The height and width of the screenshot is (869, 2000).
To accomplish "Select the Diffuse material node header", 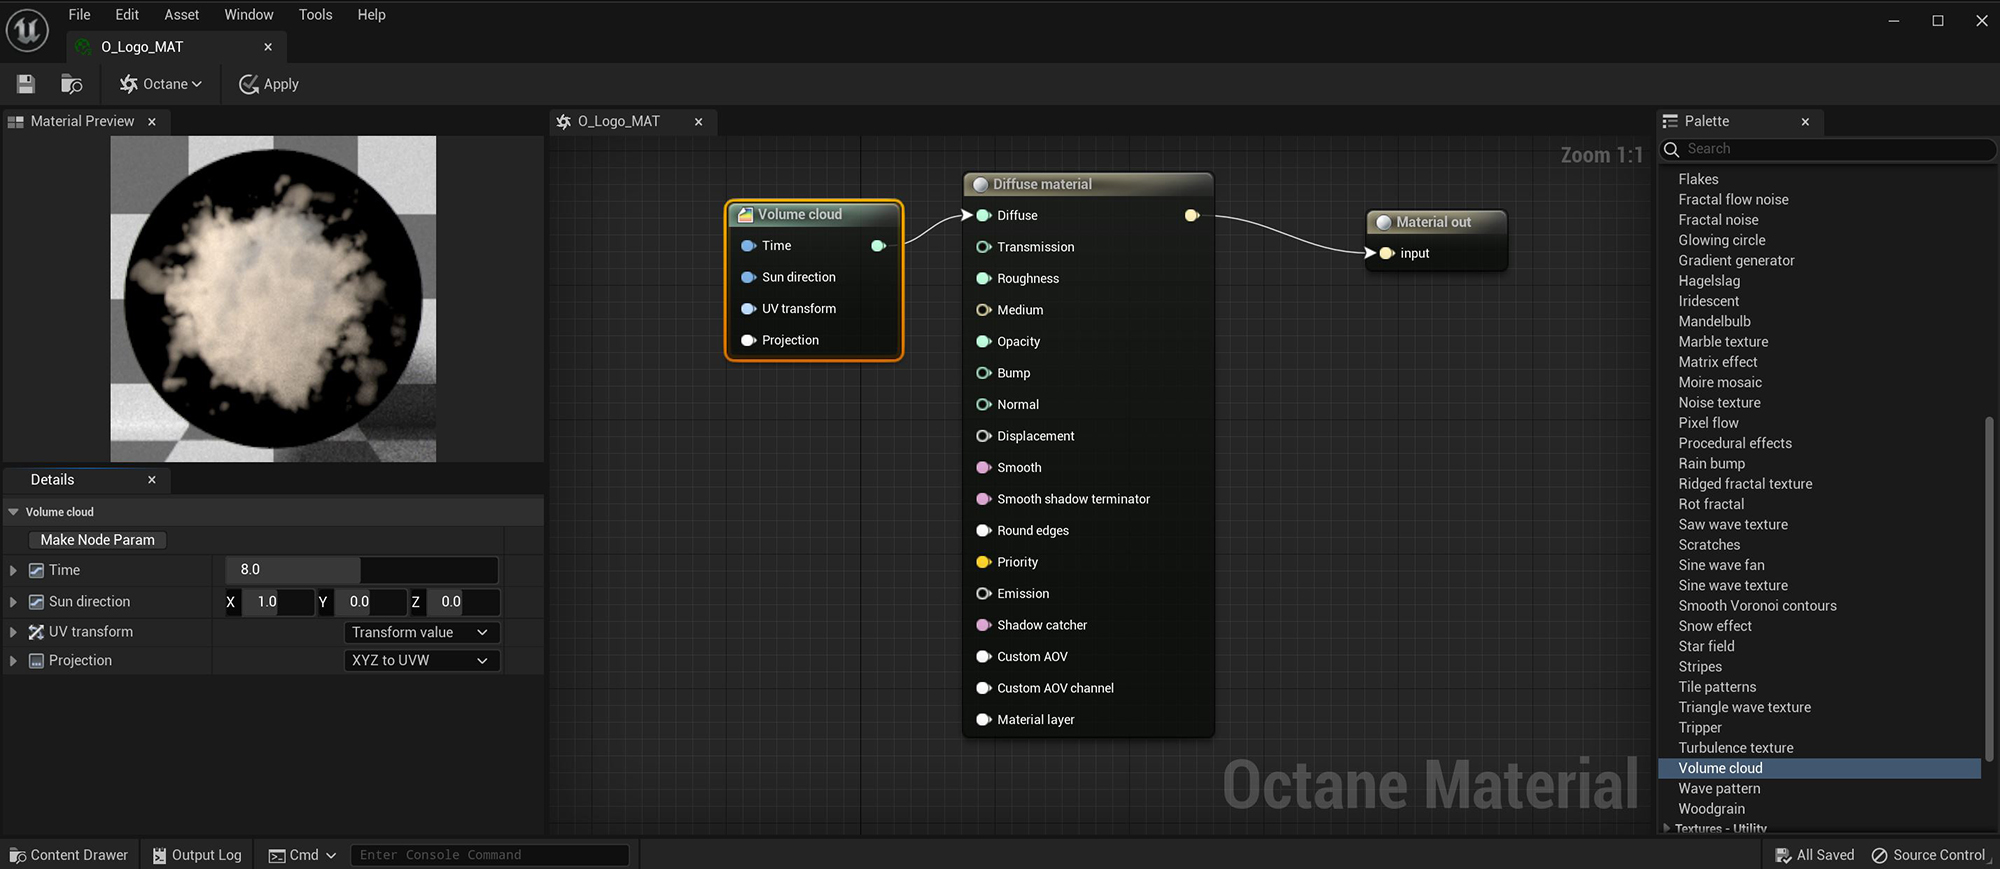I will [1088, 185].
